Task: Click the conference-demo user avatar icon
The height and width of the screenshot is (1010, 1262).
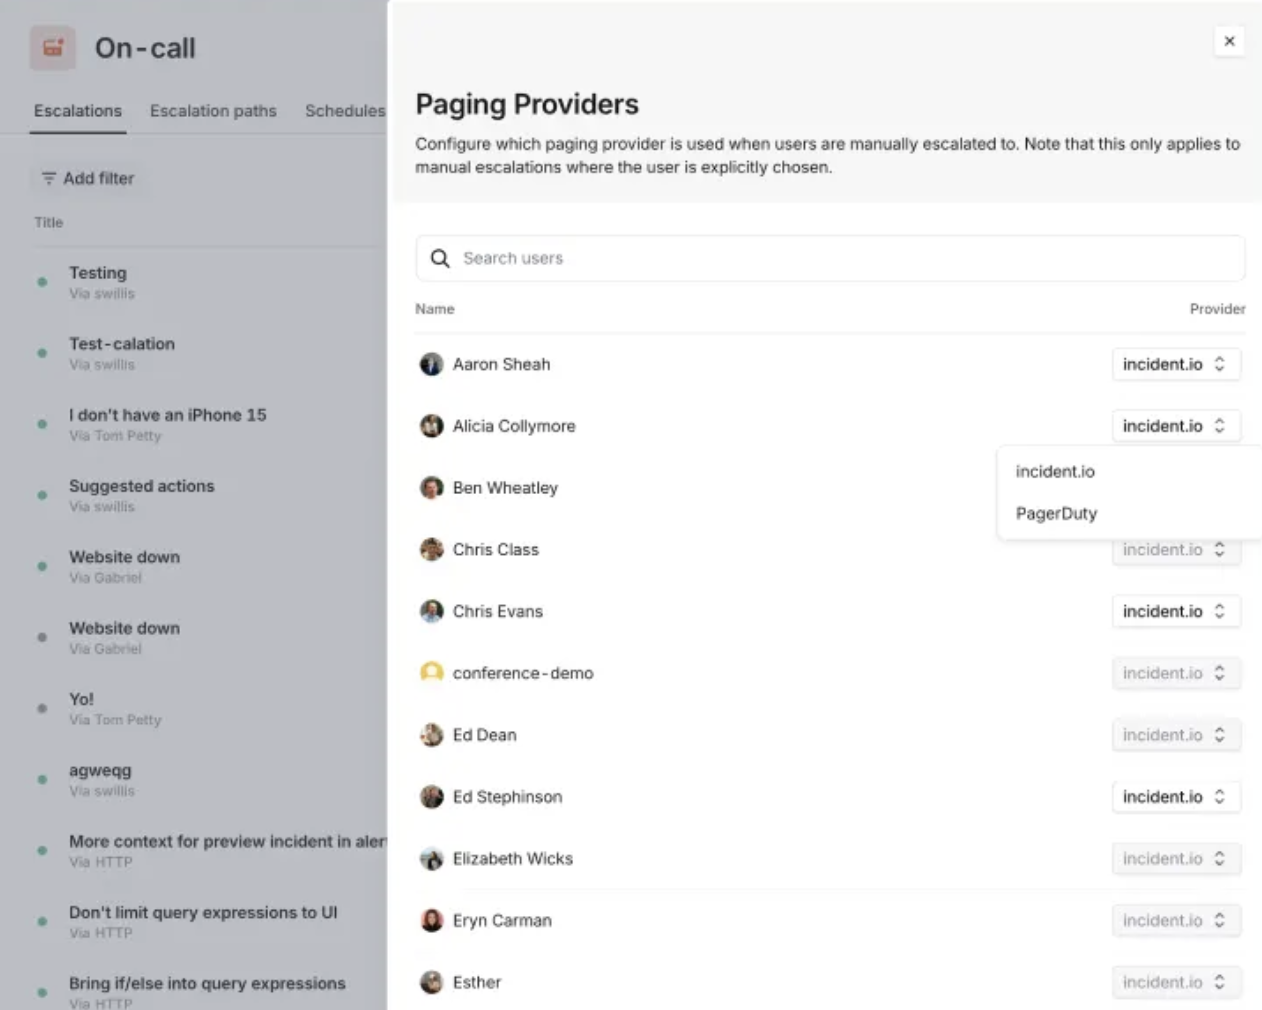Action: (431, 673)
